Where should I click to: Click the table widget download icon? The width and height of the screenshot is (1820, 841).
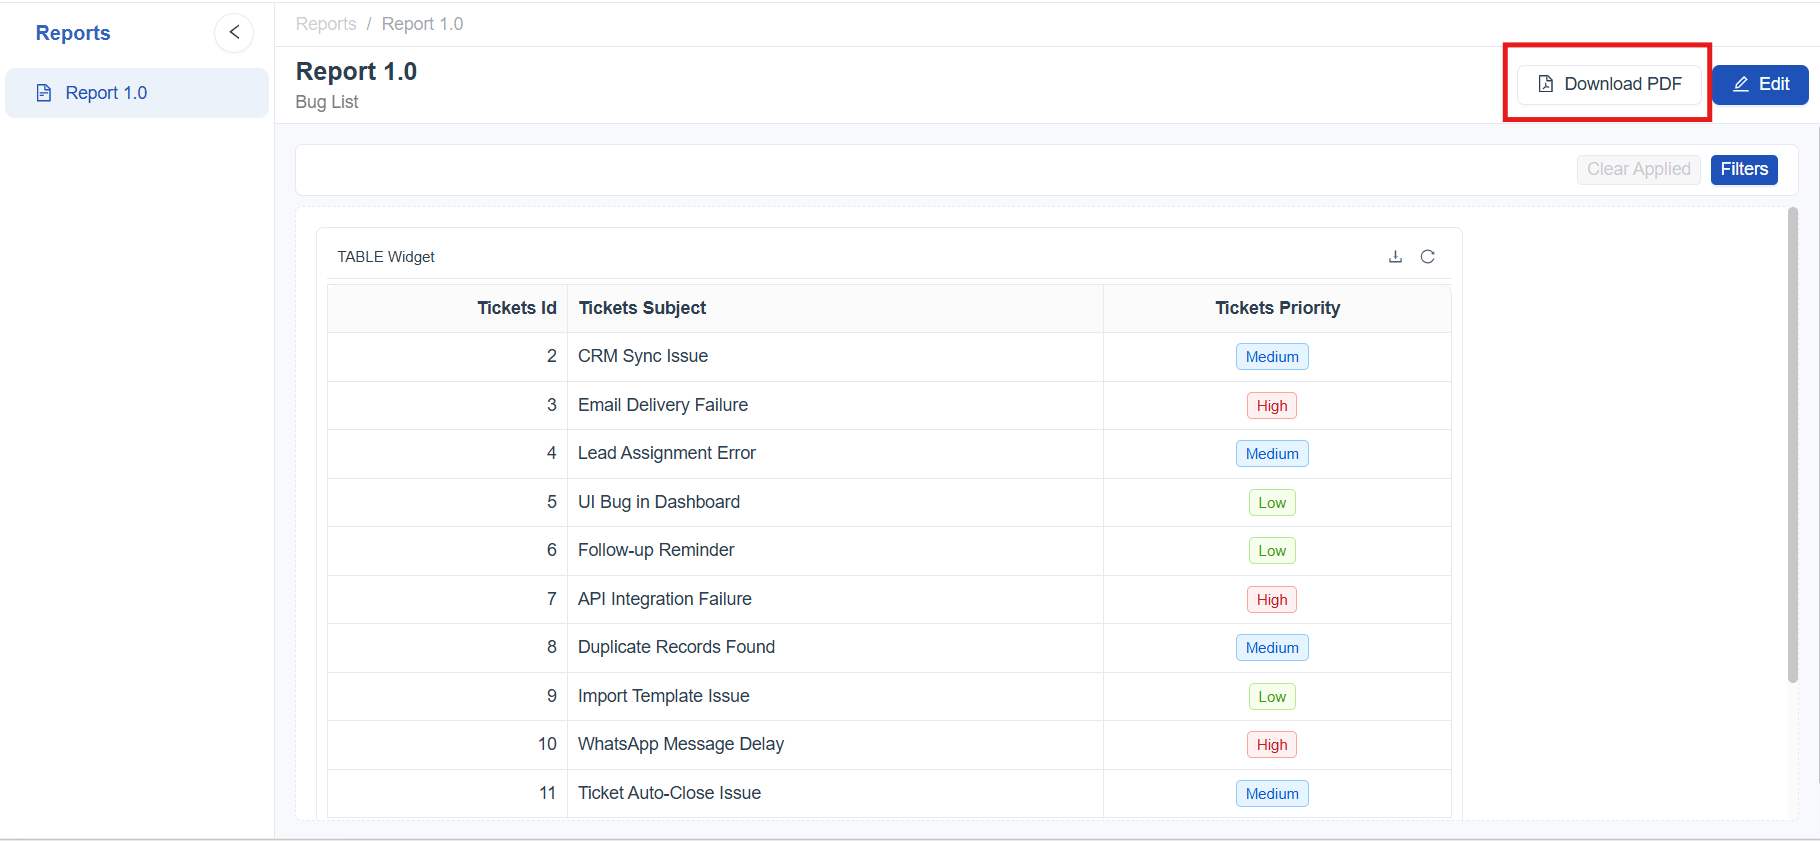[1395, 257]
